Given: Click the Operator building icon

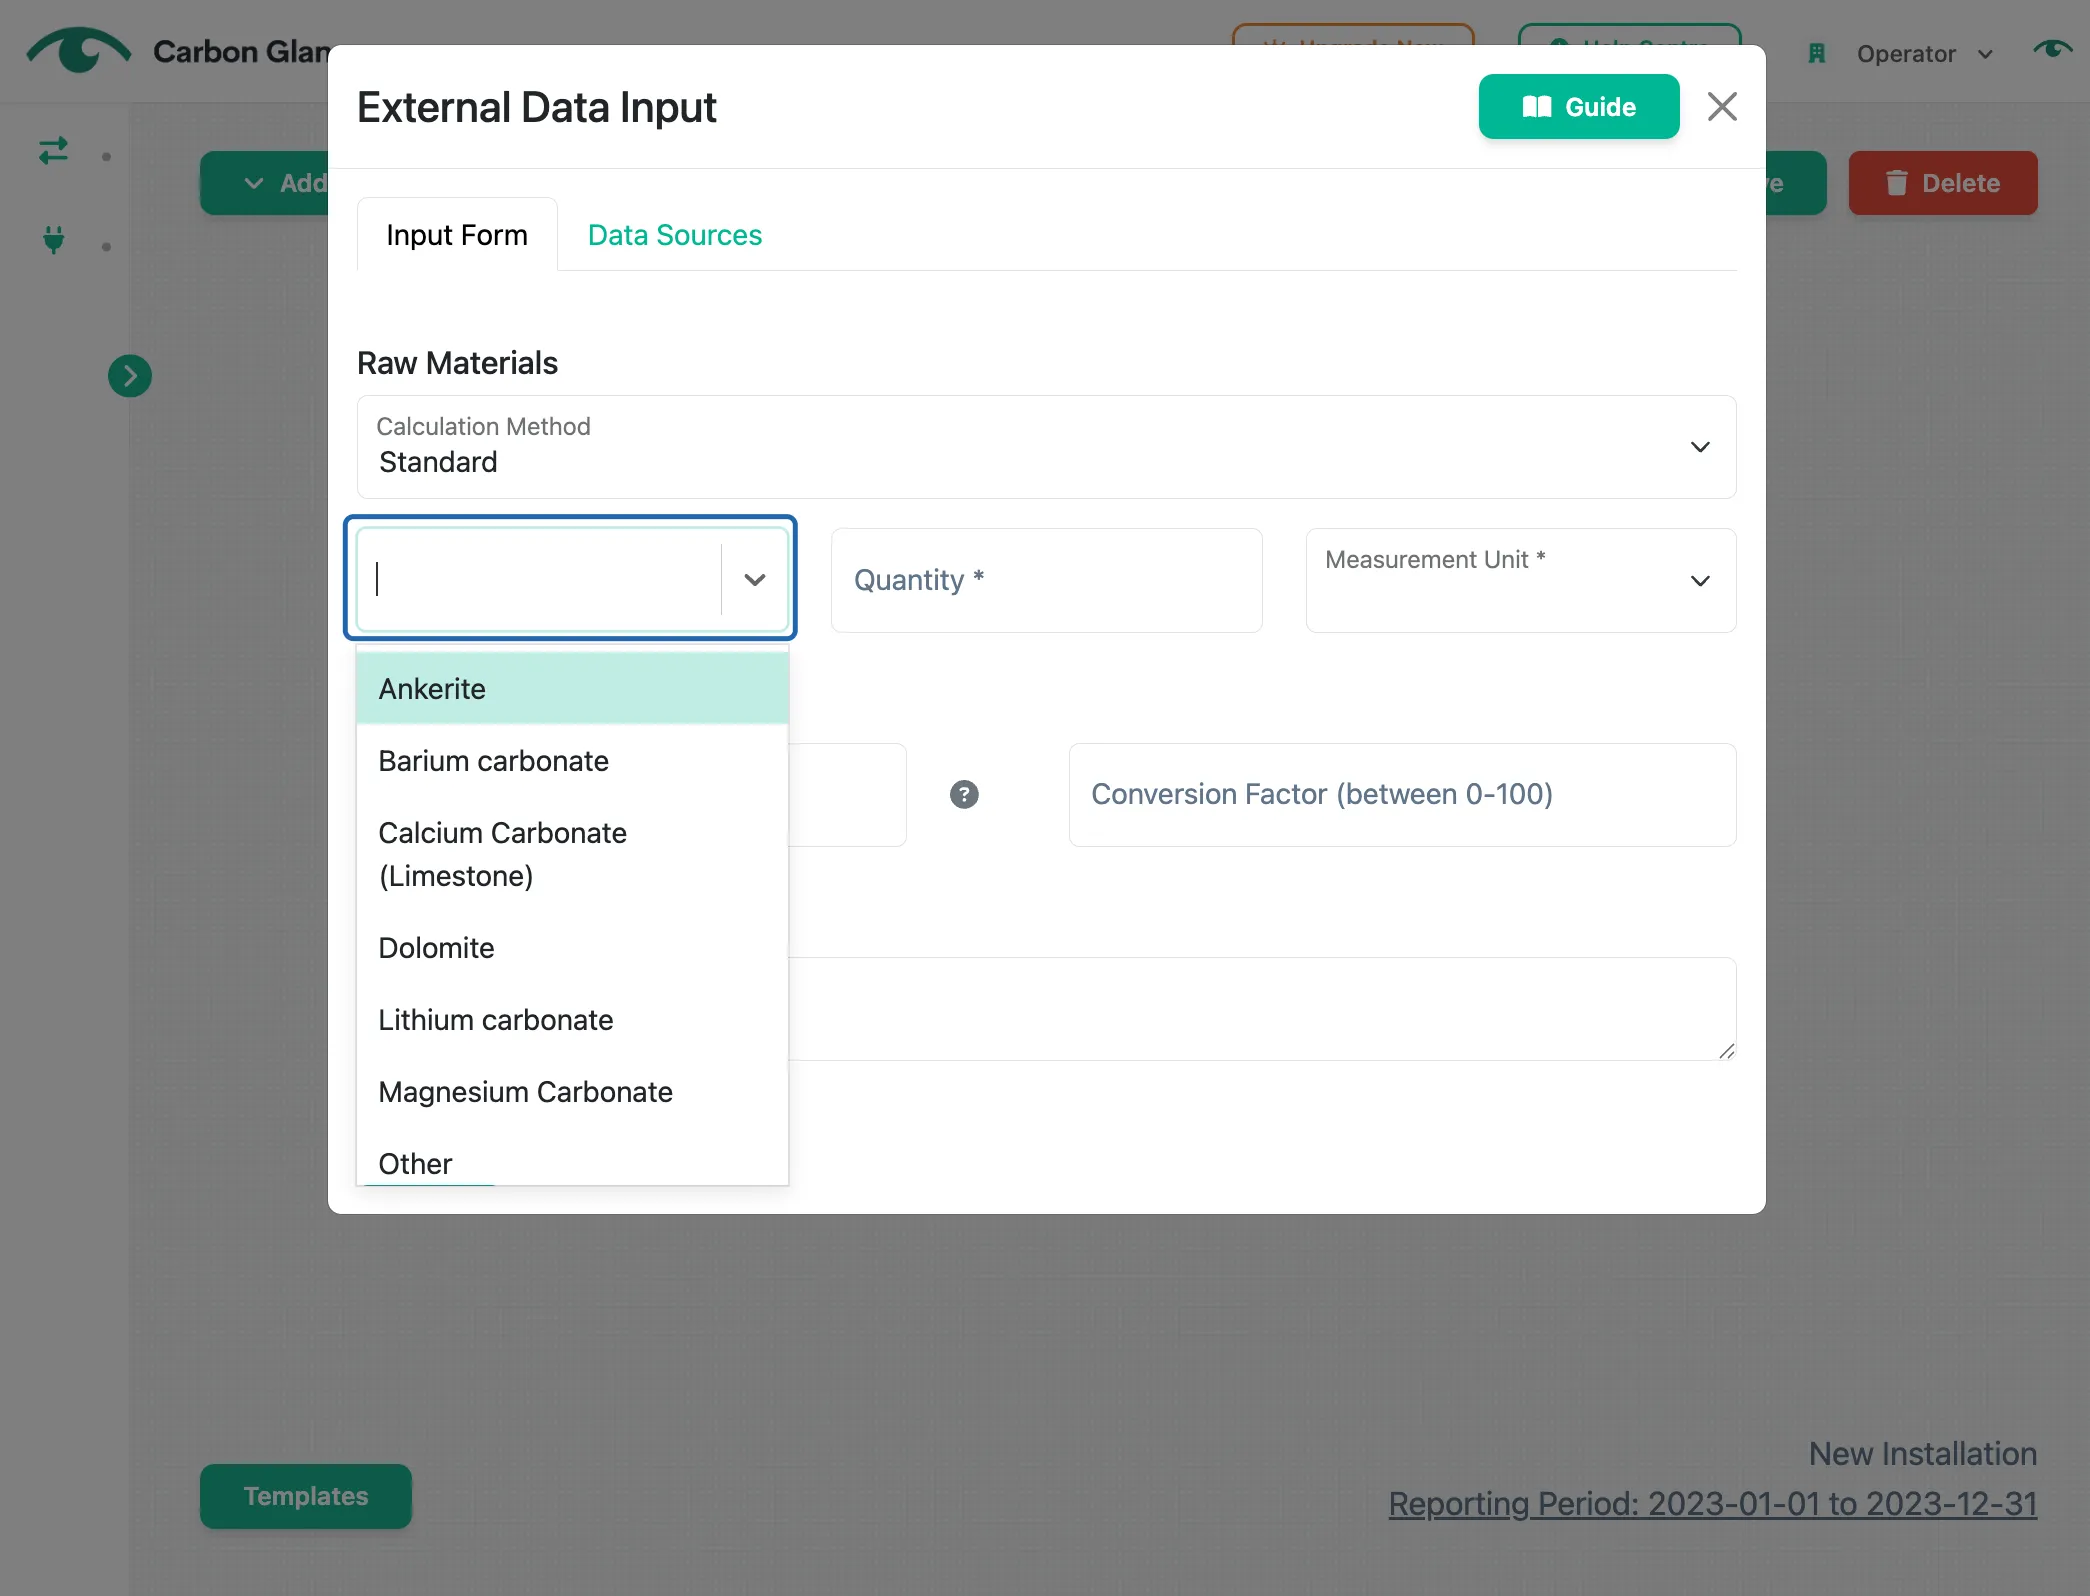Looking at the screenshot, I should tap(1817, 54).
